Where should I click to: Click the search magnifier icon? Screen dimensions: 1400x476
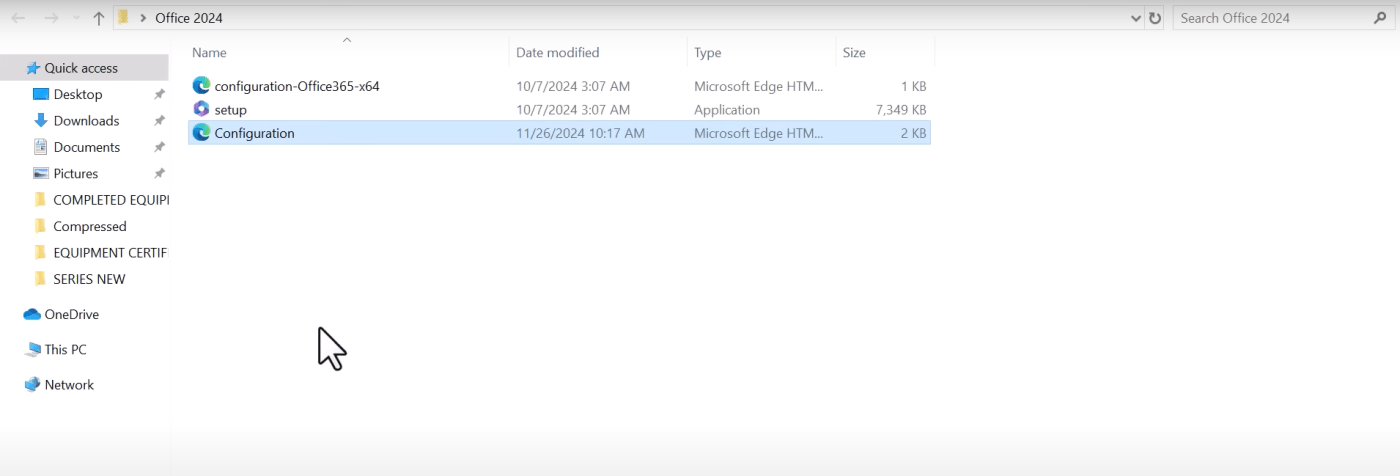[x=1380, y=18]
